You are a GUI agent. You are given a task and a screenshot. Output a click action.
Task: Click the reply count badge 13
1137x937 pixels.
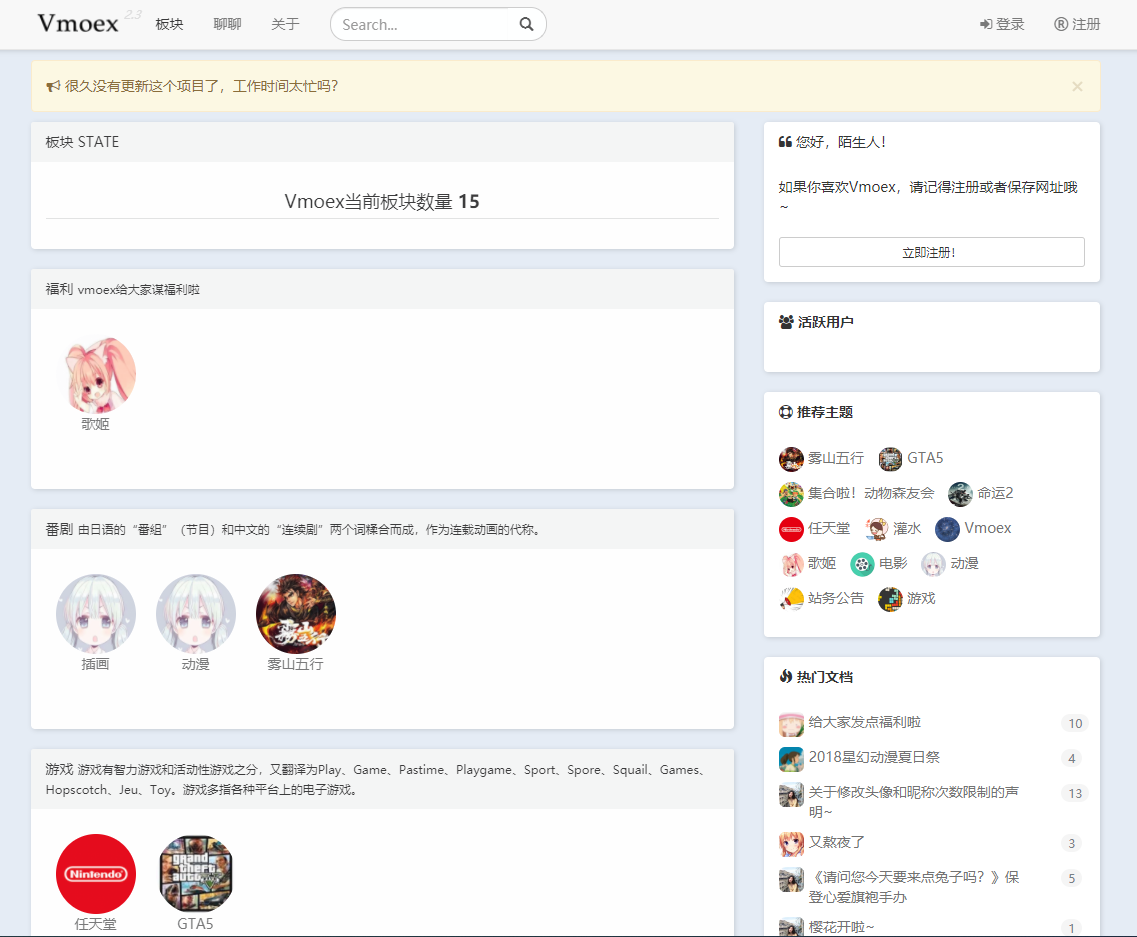(x=1075, y=793)
